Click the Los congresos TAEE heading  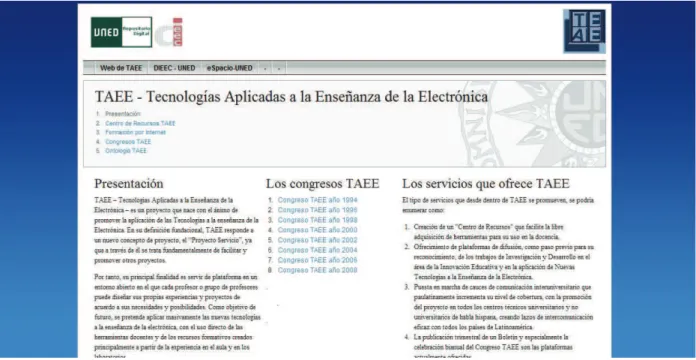(x=323, y=183)
